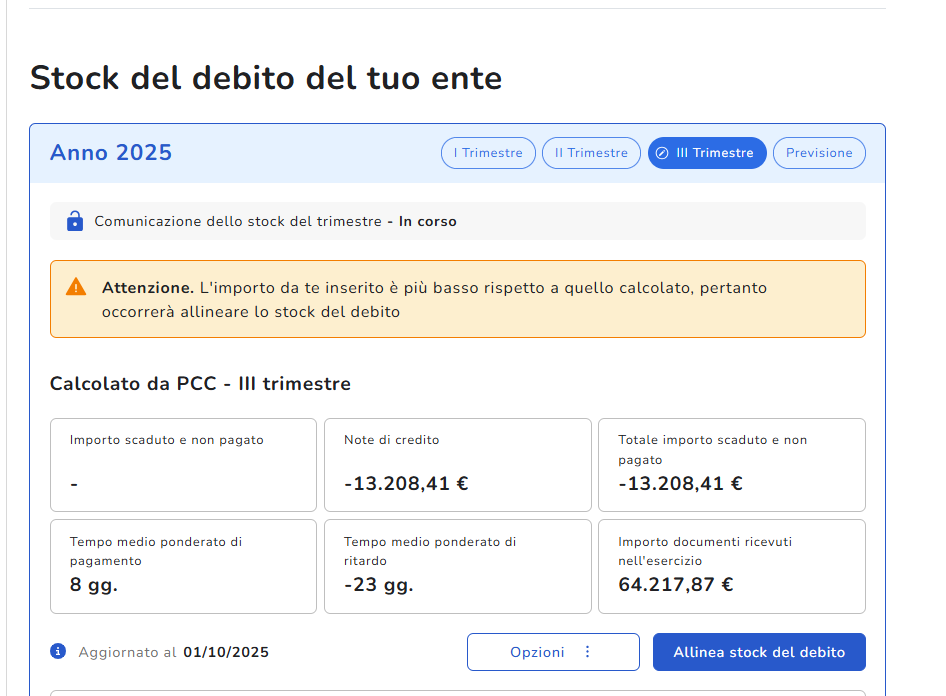Click the Tempo medio ponderato di pagamento card
946x696 pixels.
pos(183,566)
